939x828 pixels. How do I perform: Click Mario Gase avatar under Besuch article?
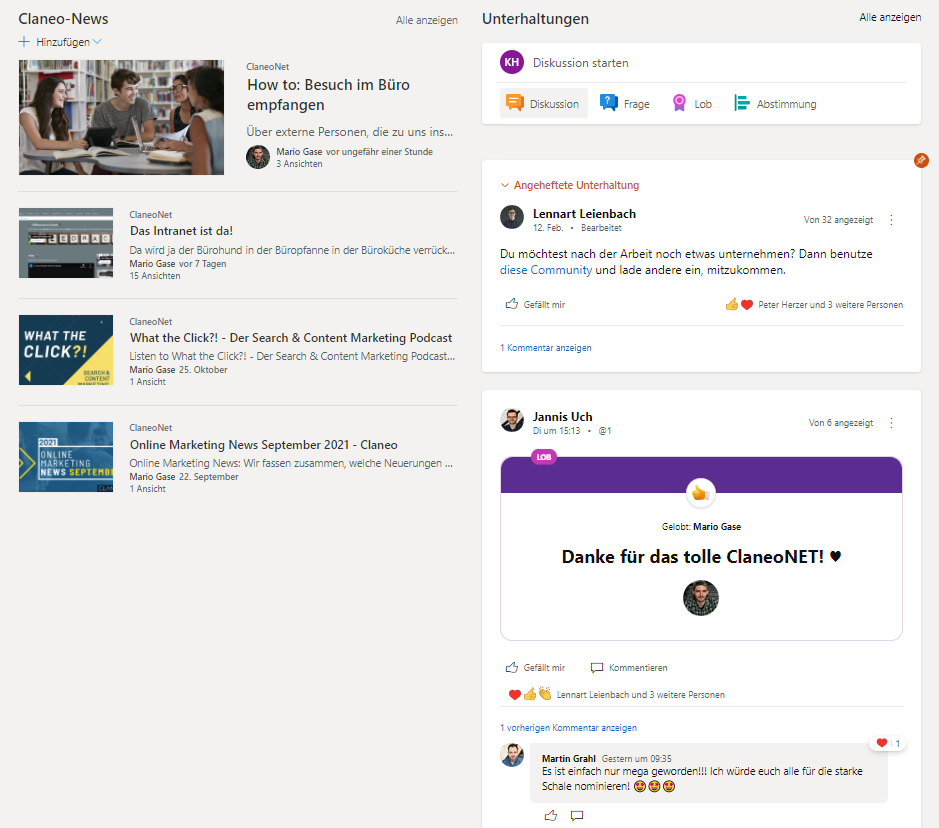(x=258, y=157)
